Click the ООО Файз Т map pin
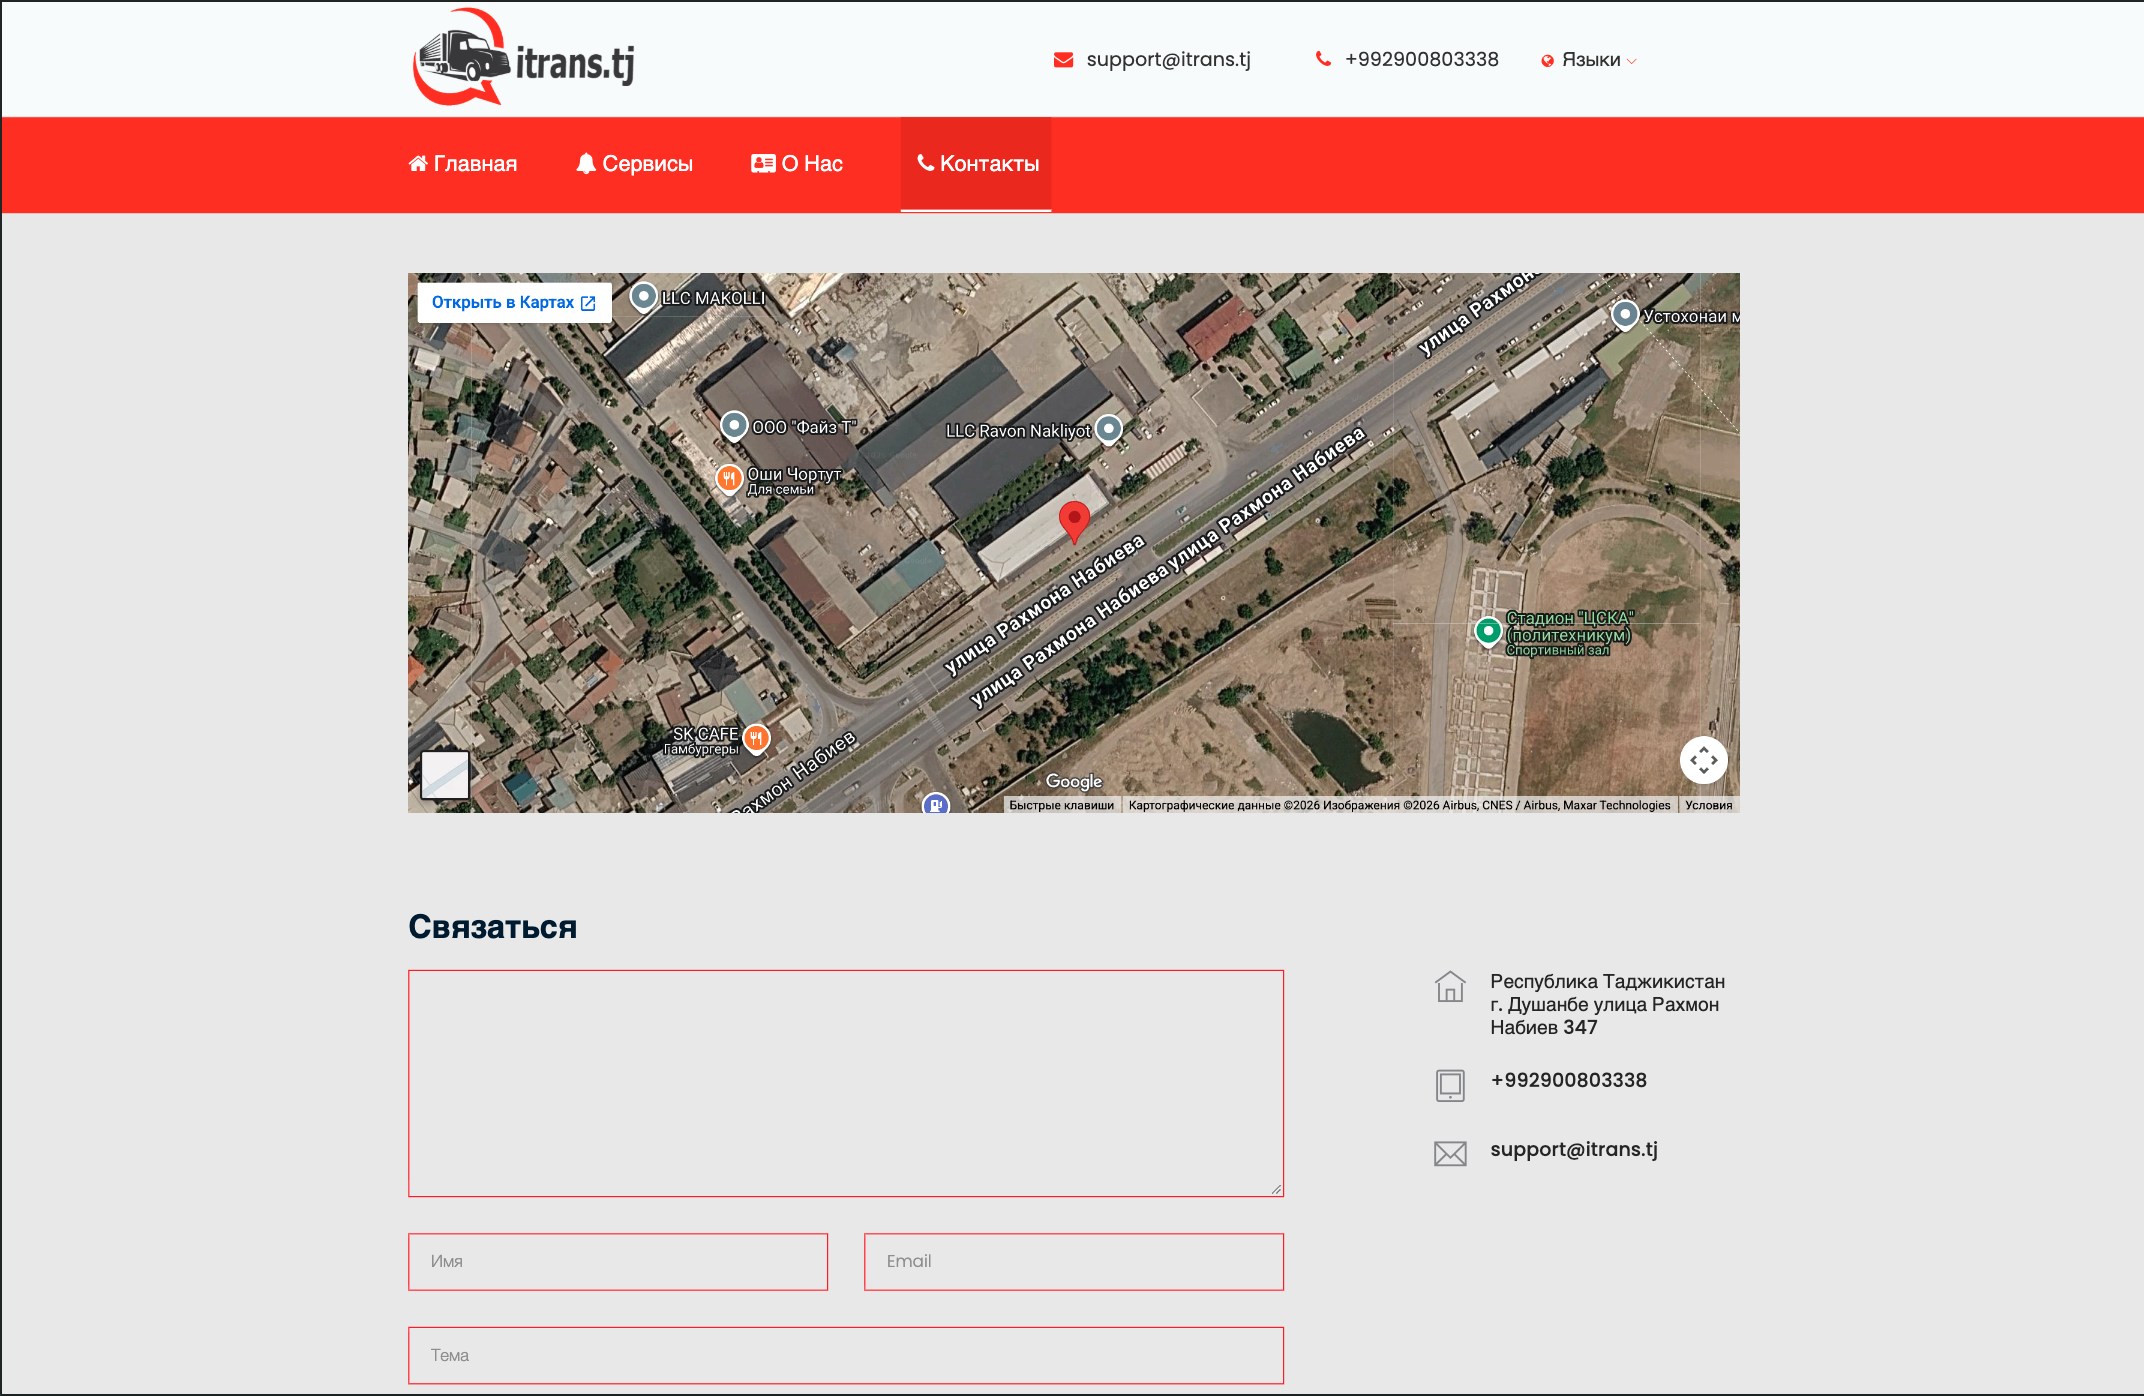Screen dimensions: 2144x1396 click(734, 426)
